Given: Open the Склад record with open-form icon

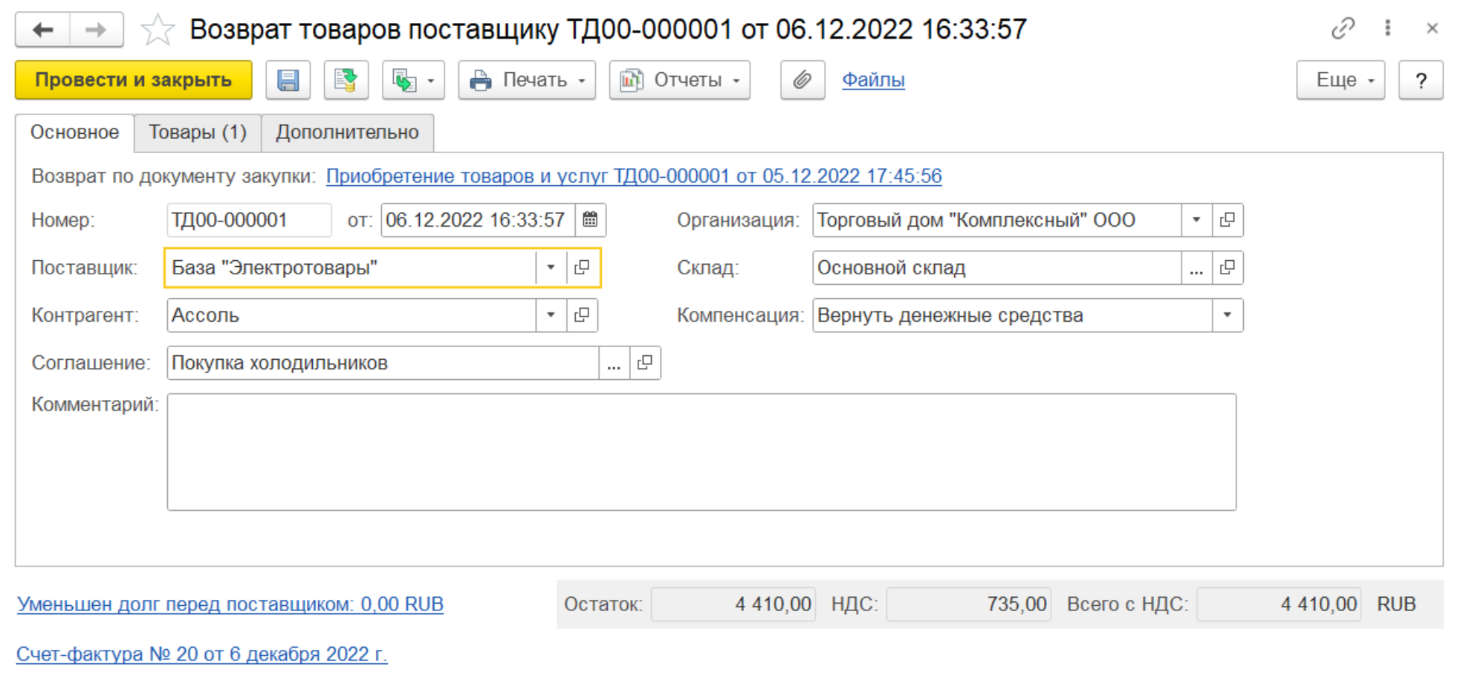Looking at the screenshot, I should point(1227,268).
